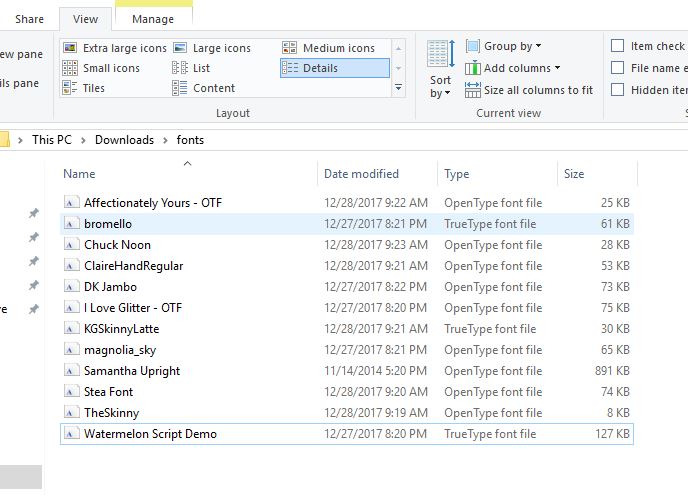Sort files by Type column

(x=498, y=174)
